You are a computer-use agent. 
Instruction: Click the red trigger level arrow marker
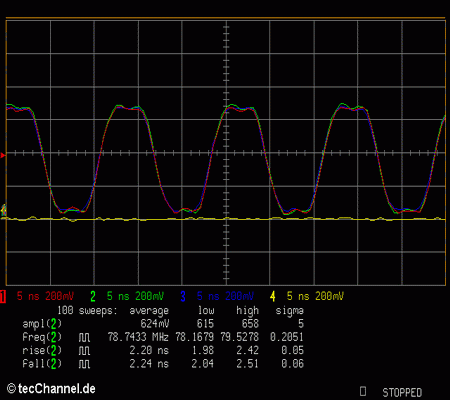click(x=3, y=155)
